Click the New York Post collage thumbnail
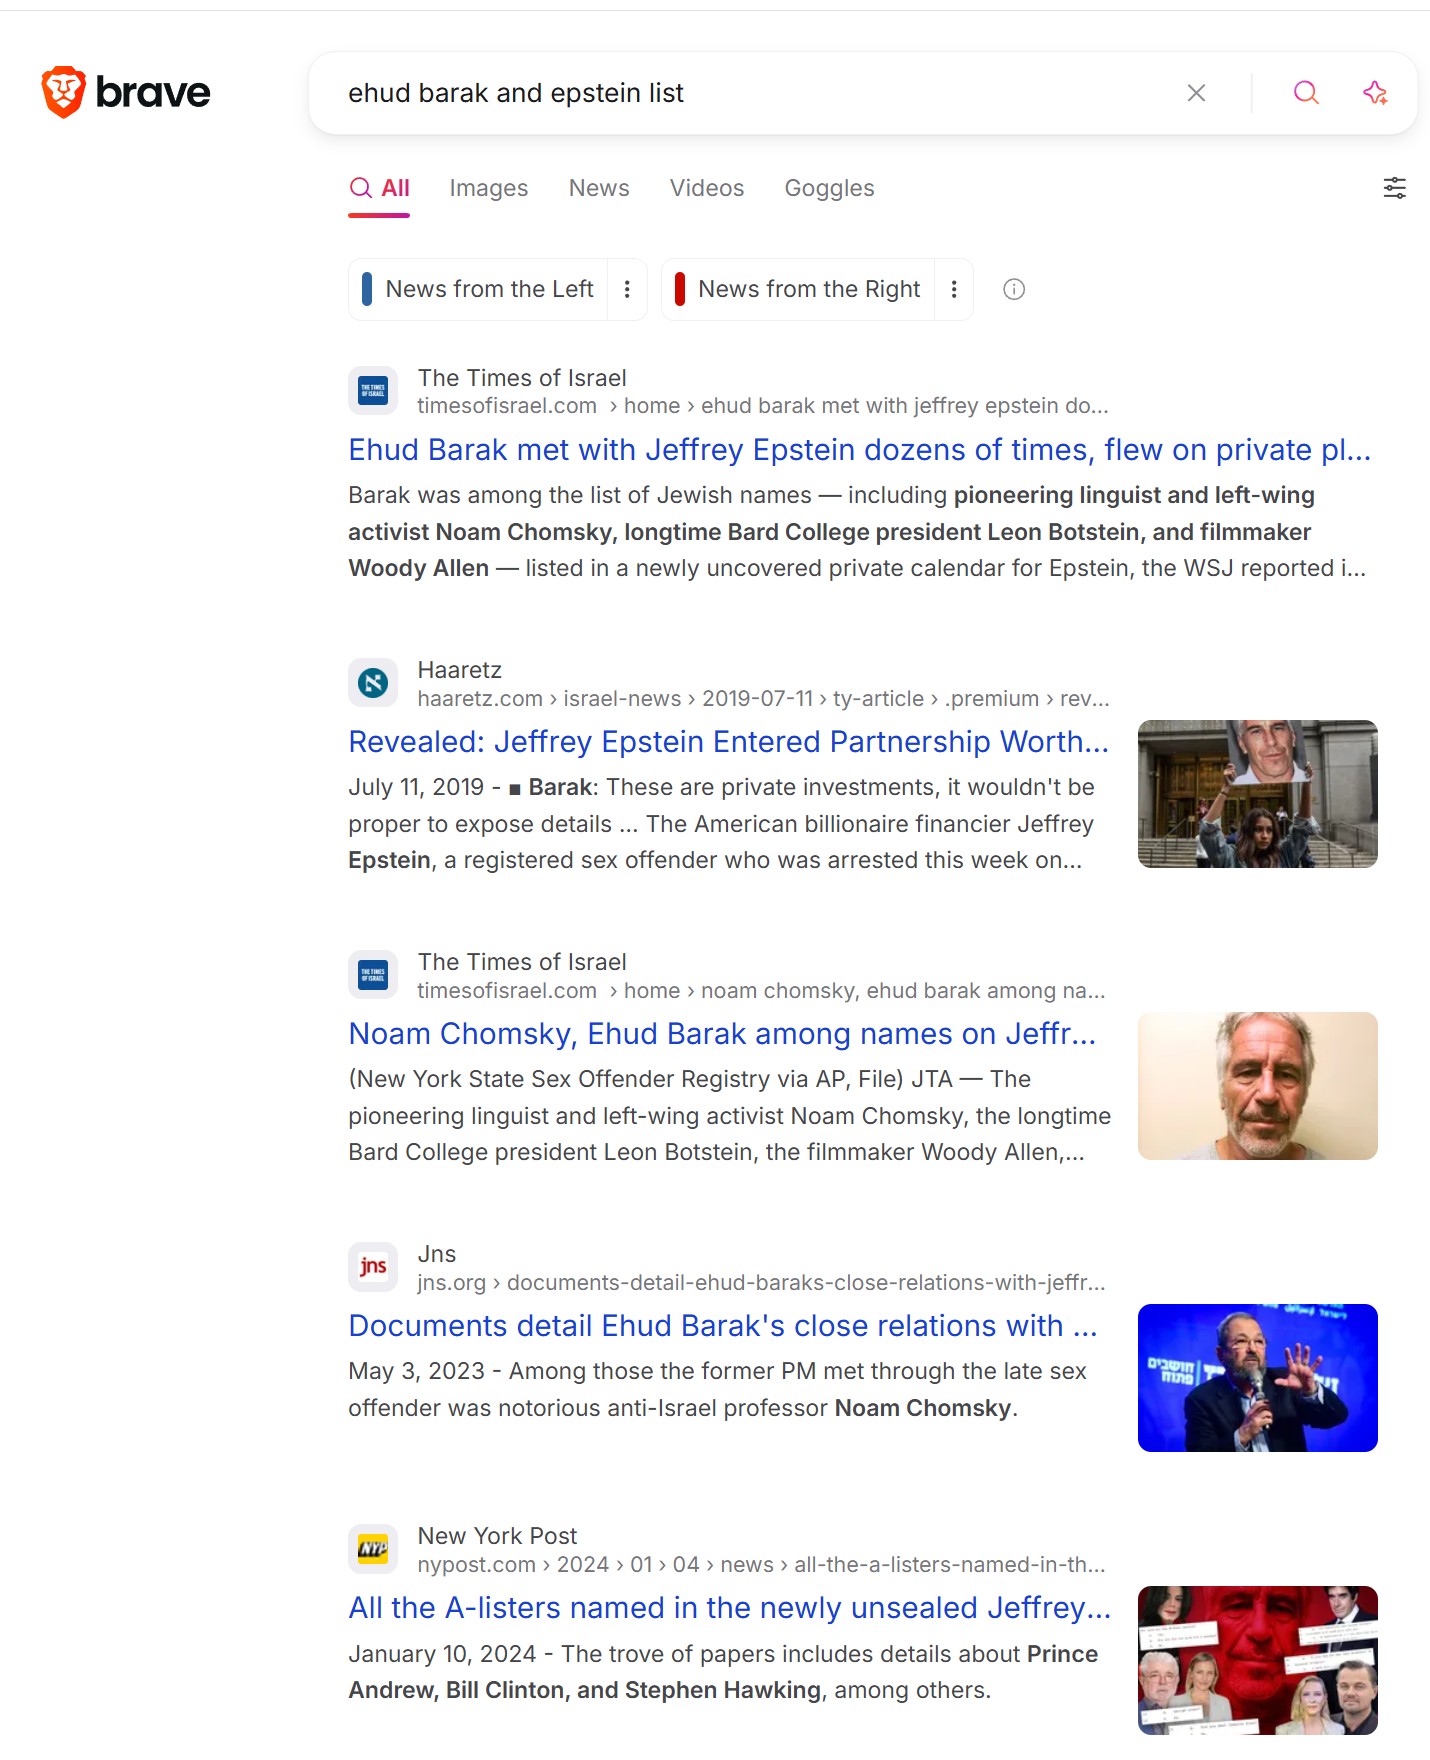 (x=1258, y=1660)
